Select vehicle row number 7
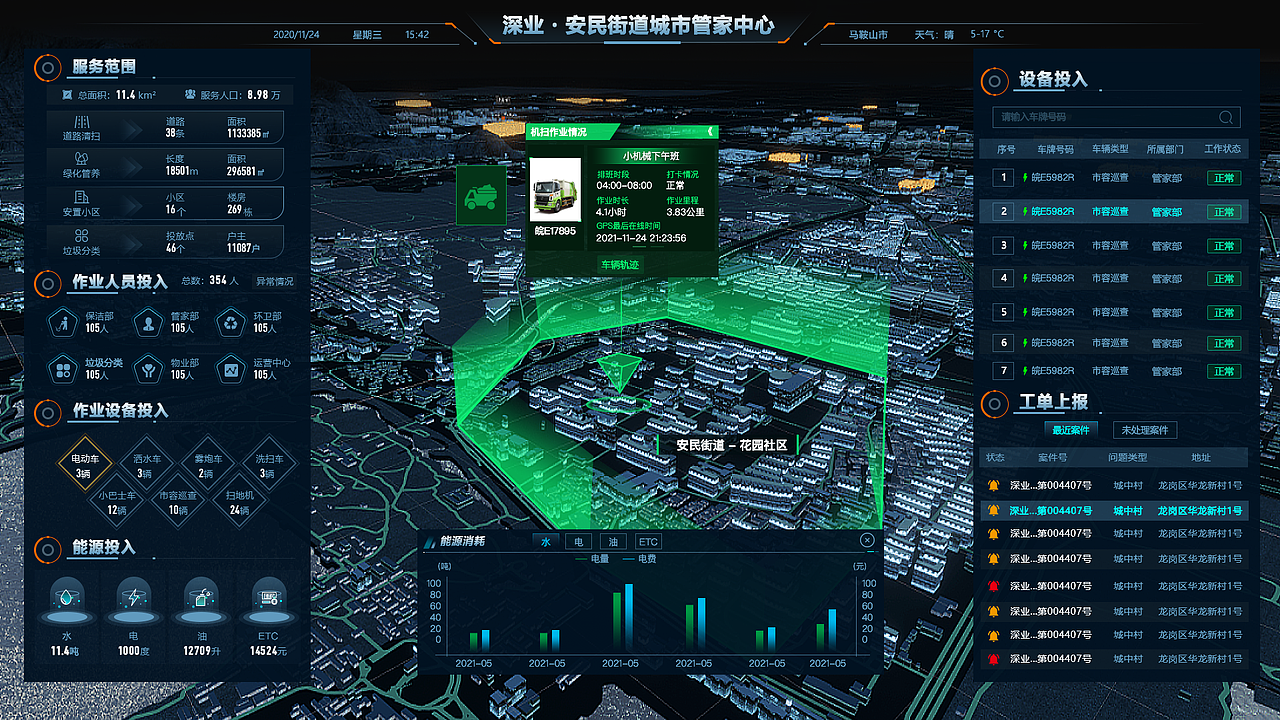The image size is (1280, 720). [1114, 371]
